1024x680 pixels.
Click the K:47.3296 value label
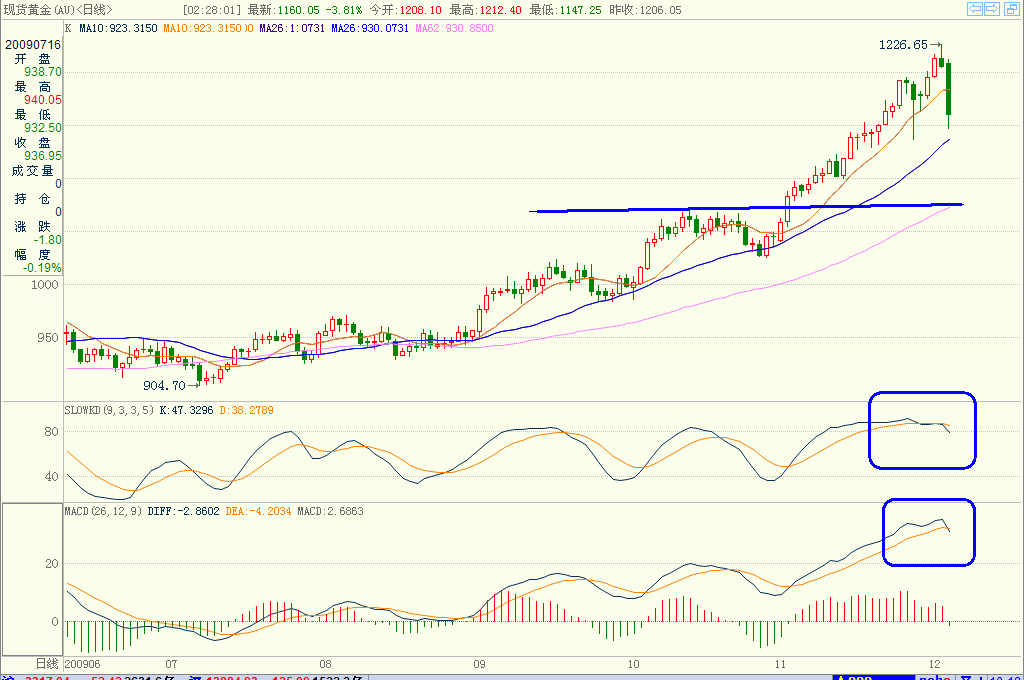click(x=186, y=410)
